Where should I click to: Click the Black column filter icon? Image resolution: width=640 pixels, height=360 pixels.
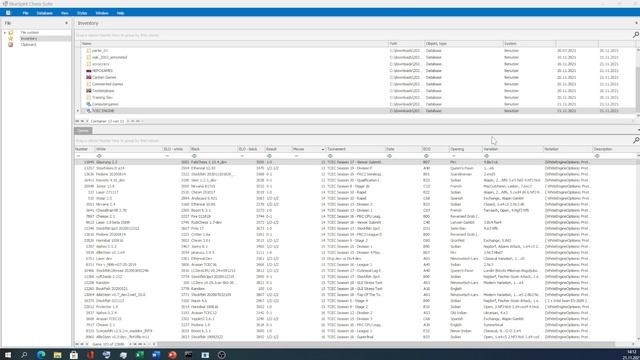(x=194, y=156)
